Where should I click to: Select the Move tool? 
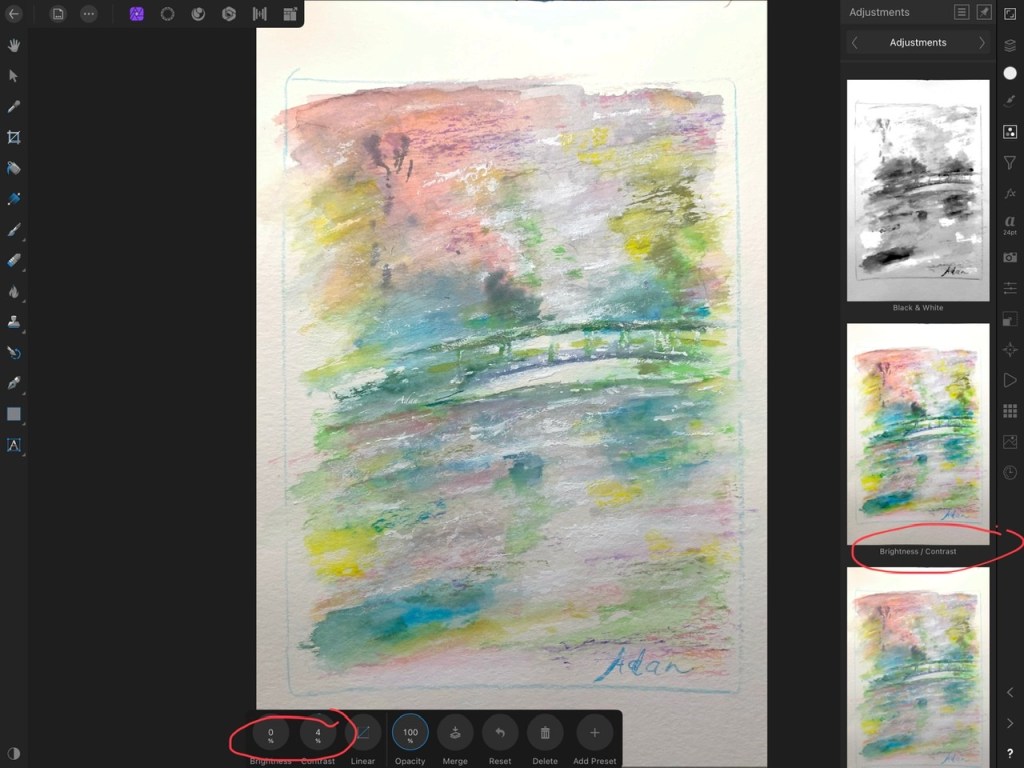[14, 75]
